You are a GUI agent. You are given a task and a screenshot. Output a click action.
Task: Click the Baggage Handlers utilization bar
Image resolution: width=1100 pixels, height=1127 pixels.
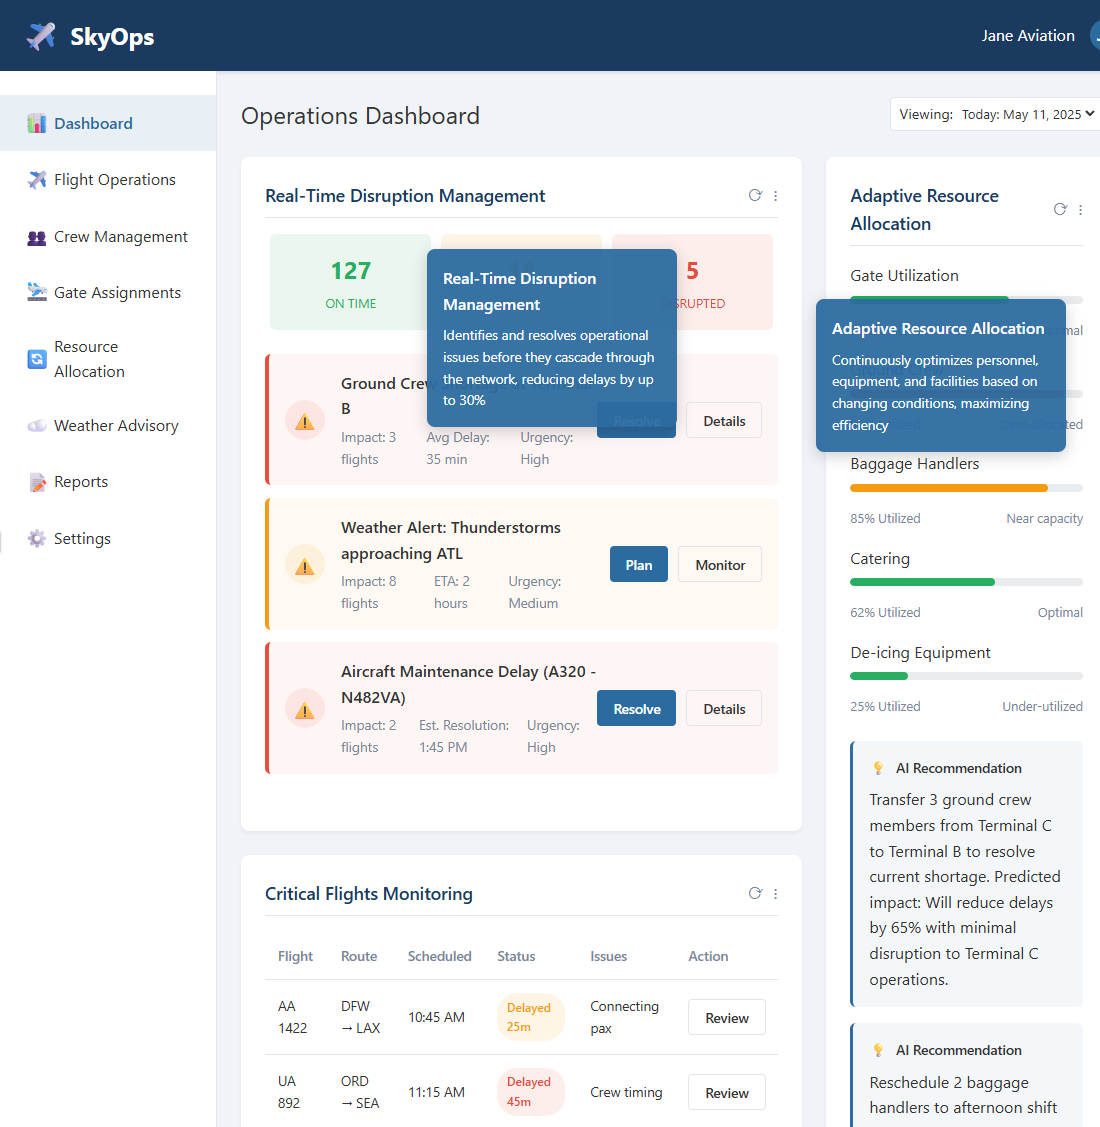[966, 488]
